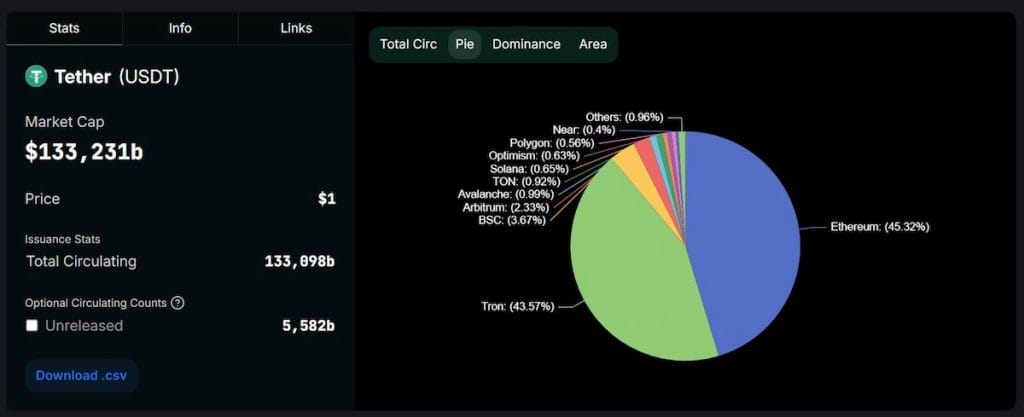
Task: Download the .csv file
Action: tap(82, 376)
